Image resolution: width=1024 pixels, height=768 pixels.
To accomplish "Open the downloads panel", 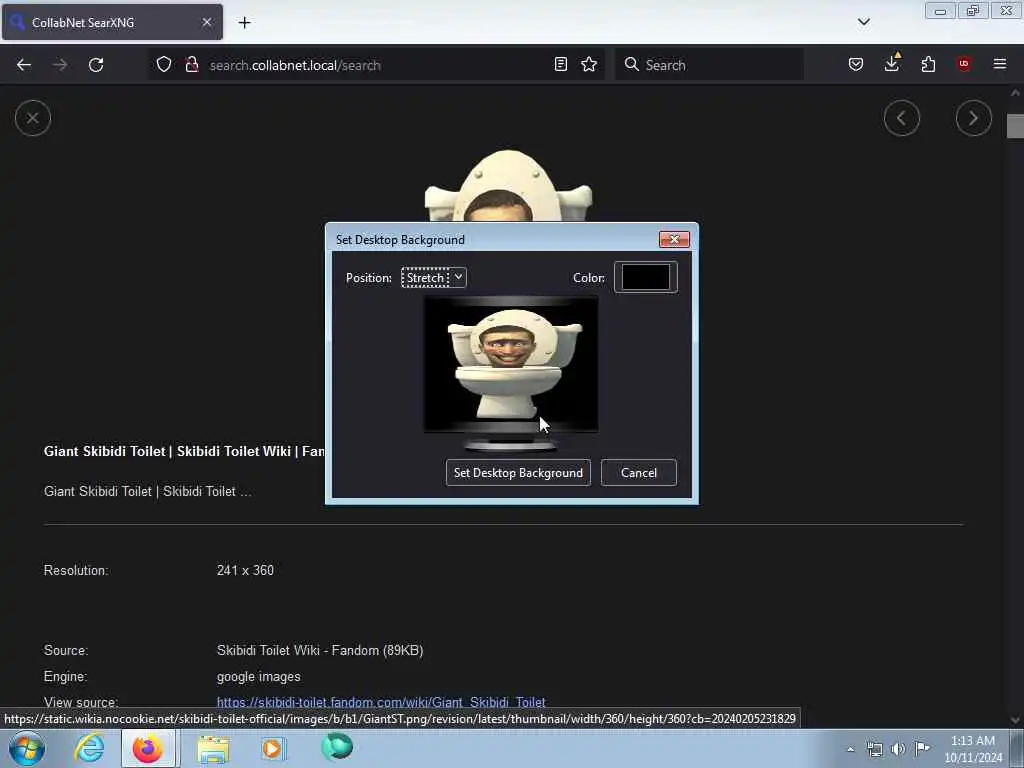I will pyautogui.click(x=892, y=63).
